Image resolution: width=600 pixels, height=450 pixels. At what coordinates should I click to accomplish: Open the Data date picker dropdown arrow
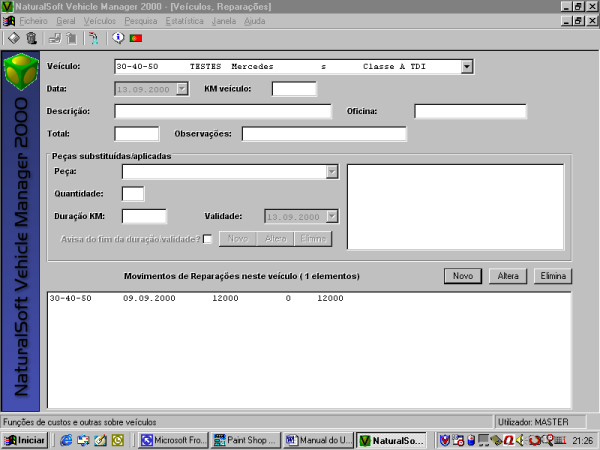pyautogui.click(x=182, y=89)
